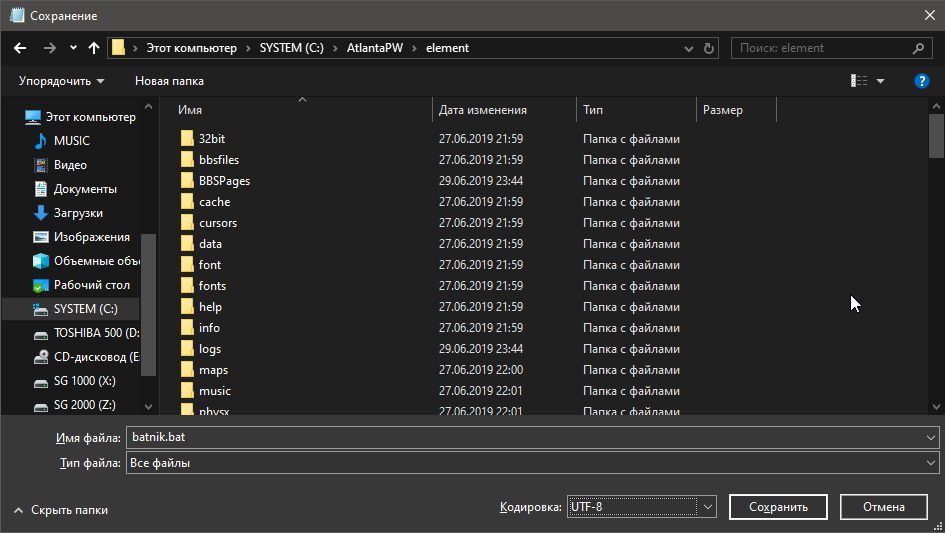
Task: Click the search magnifier icon
Action: pyautogui.click(x=918, y=48)
